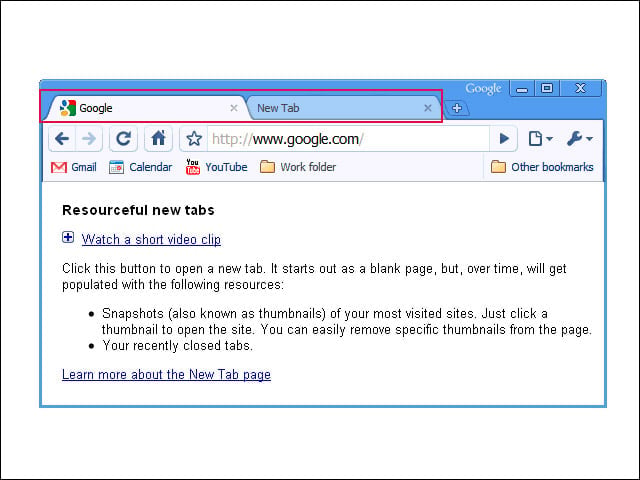Go forward using the forward arrow
The height and width of the screenshot is (480, 640).
tap(89, 139)
